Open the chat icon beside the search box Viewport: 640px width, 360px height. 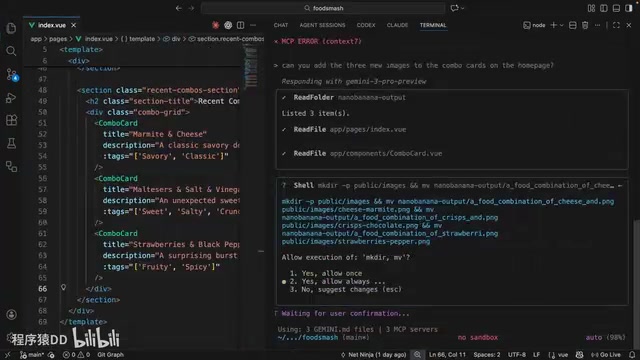pyautogui.click(x=454, y=8)
